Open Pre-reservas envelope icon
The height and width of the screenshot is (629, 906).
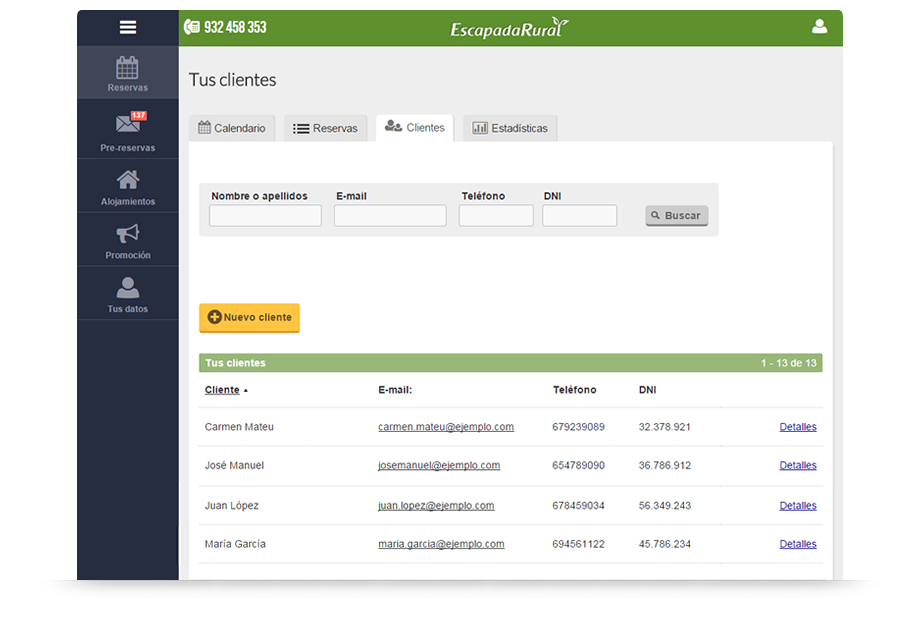pos(127,124)
